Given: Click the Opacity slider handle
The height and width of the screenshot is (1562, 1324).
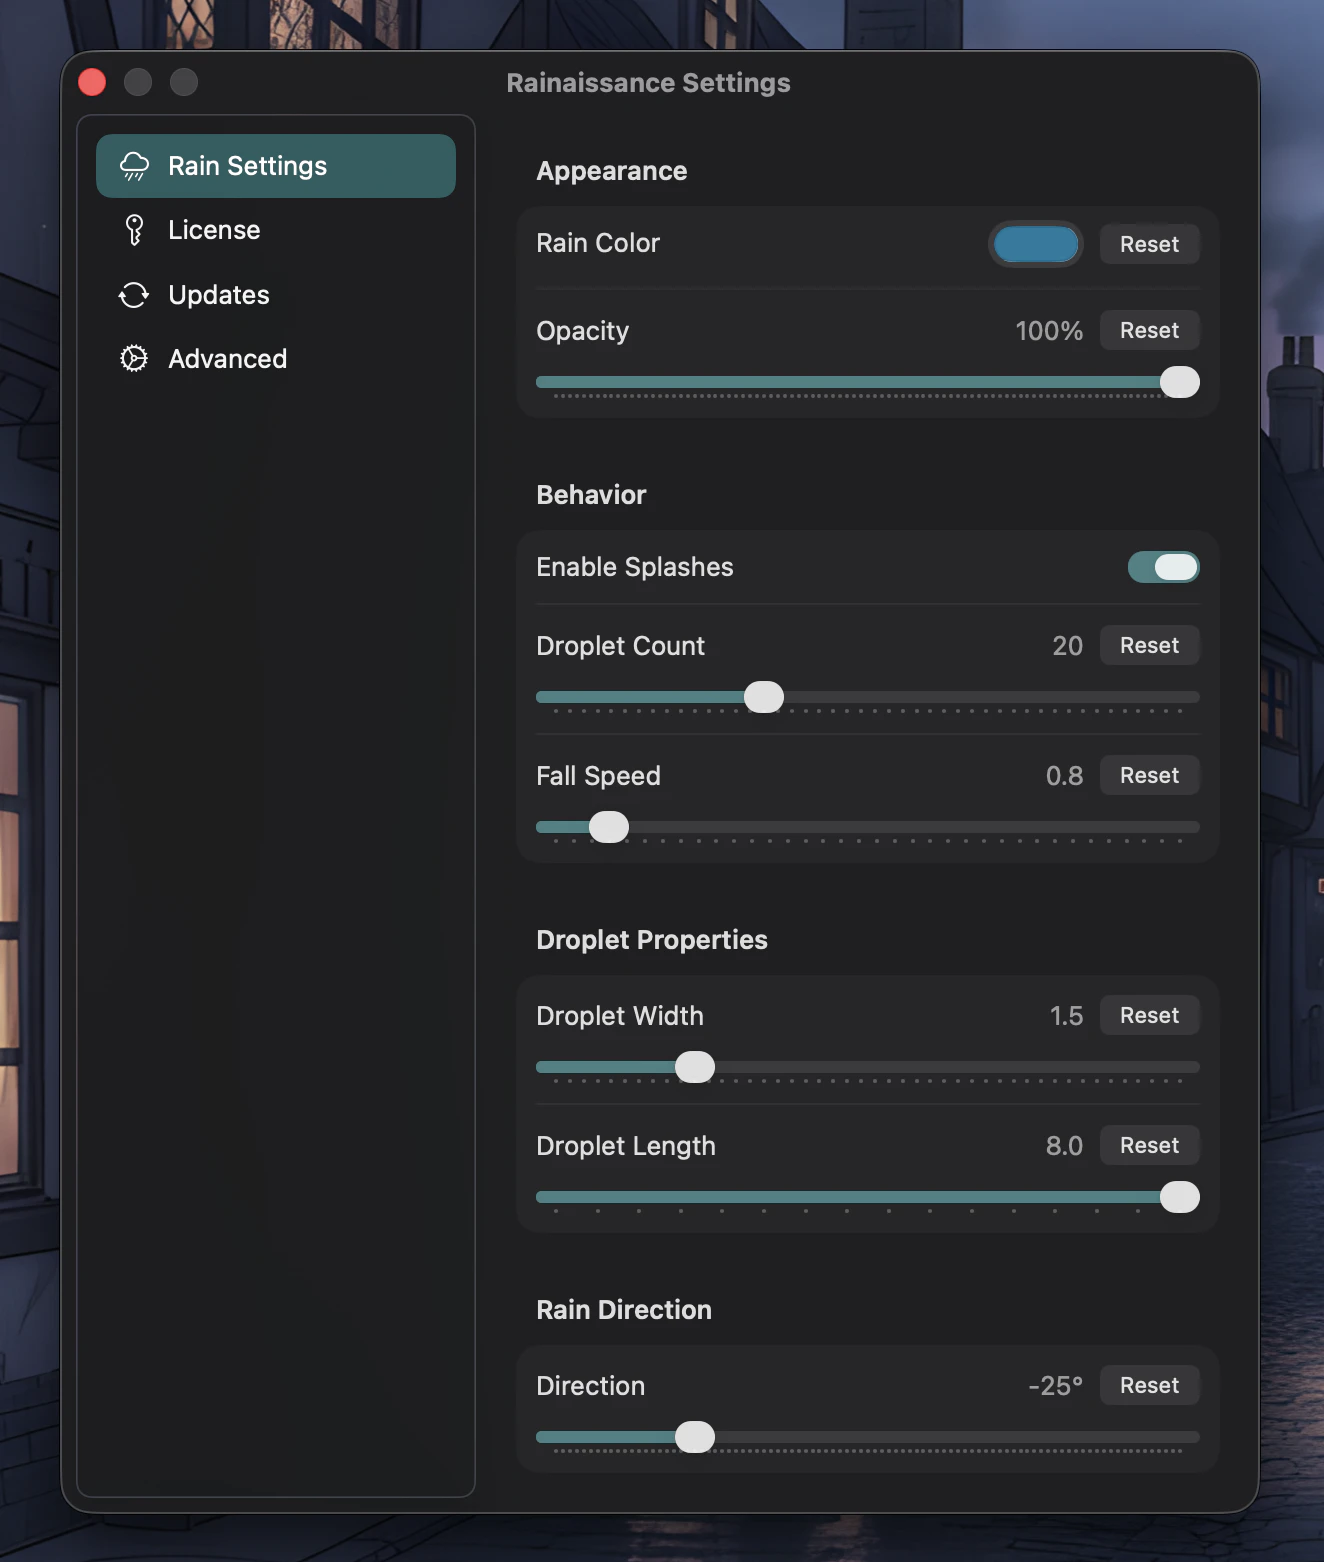Looking at the screenshot, I should [x=1179, y=382].
